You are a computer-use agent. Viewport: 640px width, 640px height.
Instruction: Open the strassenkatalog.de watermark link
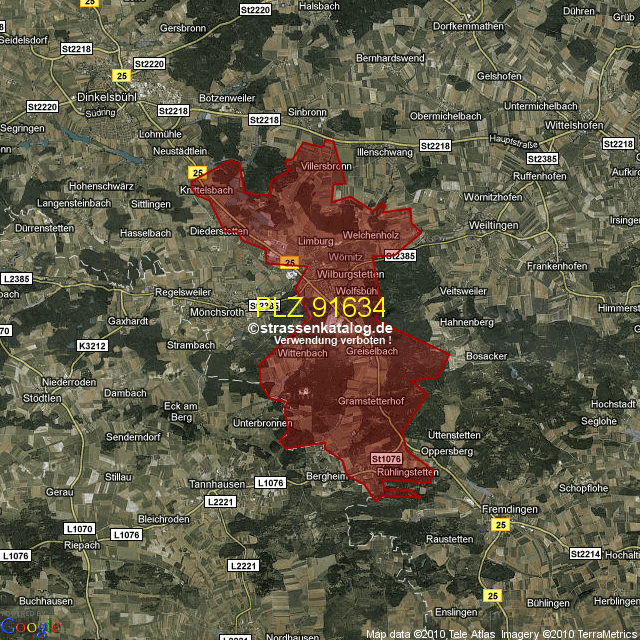(x=320, y=328)
